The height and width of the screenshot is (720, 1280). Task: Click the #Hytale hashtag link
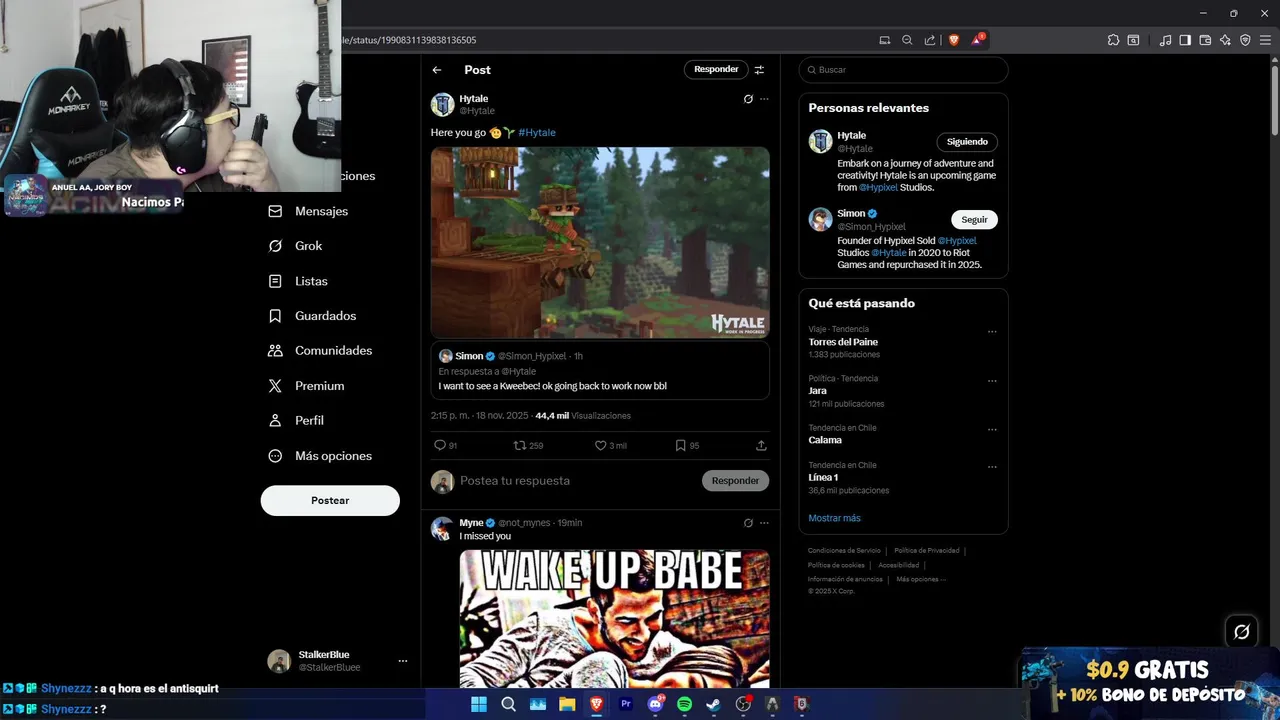pos(537,133)
